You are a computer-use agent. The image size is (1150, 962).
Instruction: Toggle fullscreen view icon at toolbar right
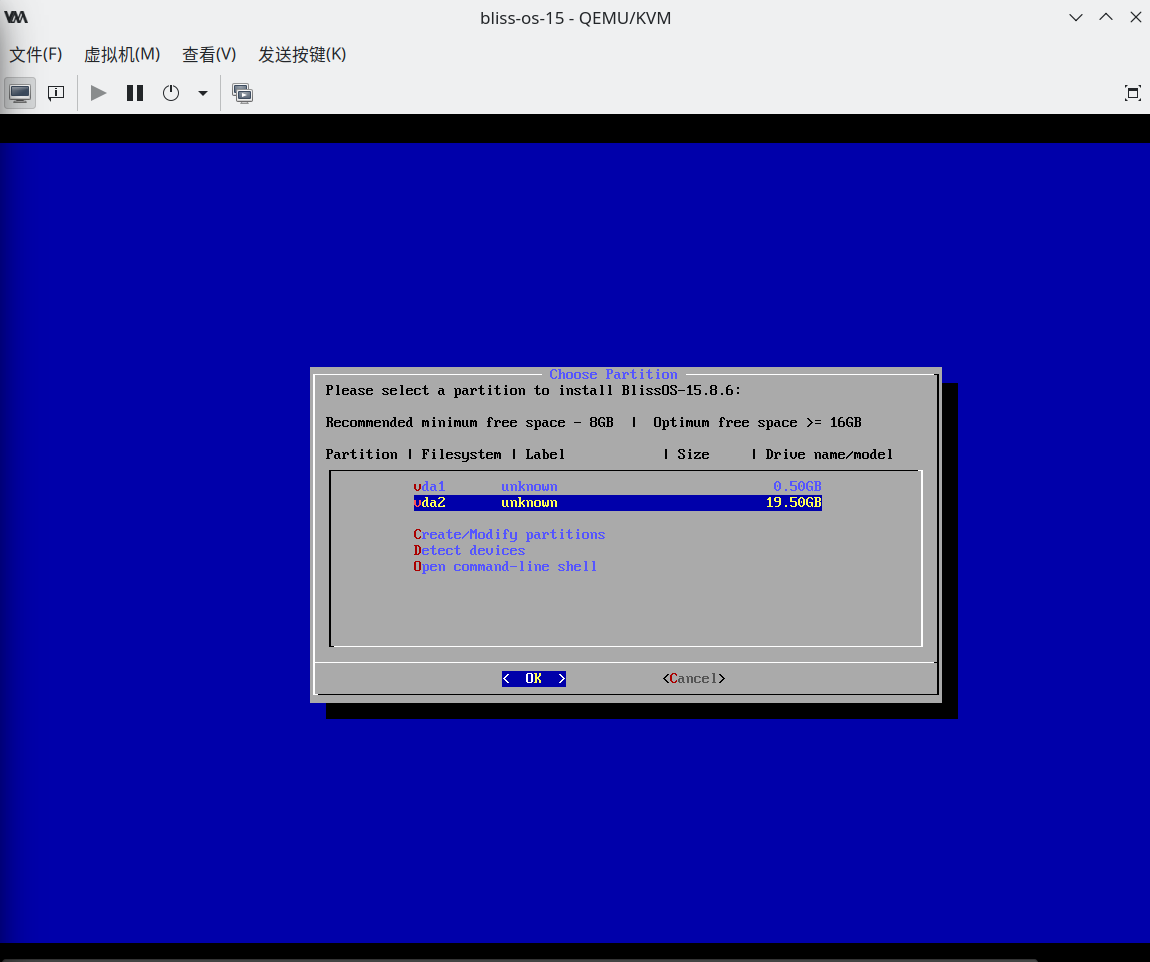[1132, 93]
